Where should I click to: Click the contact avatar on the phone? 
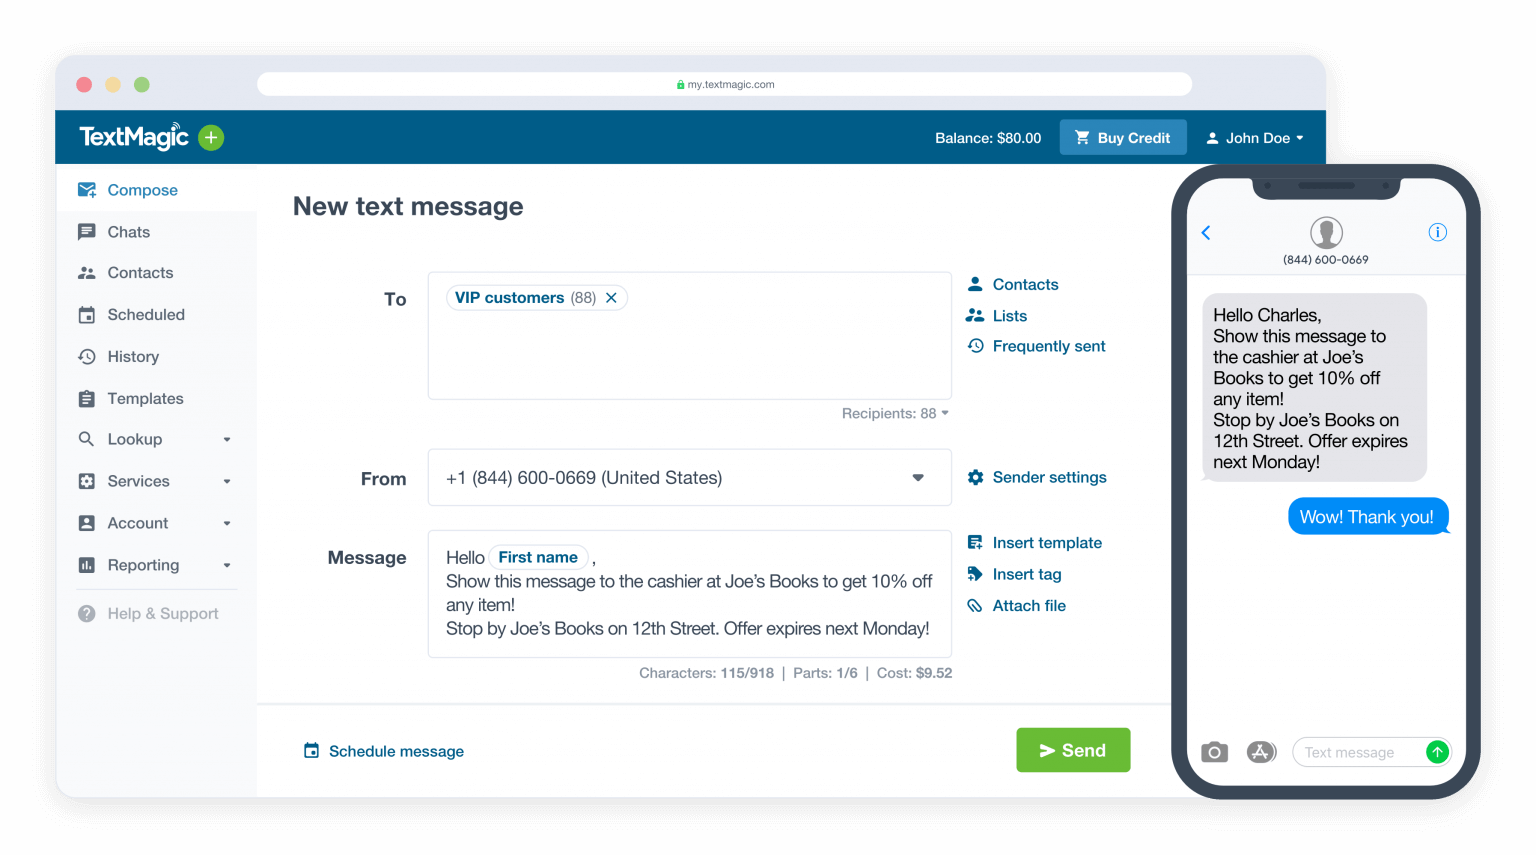pos(1326,233)
